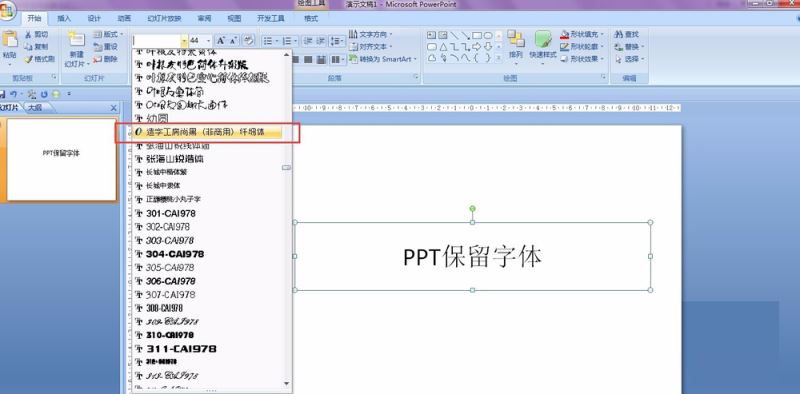Click the New Slide (新建幻灯片) icon
This screenshot has width=800, height=394.
click(77, 40)
